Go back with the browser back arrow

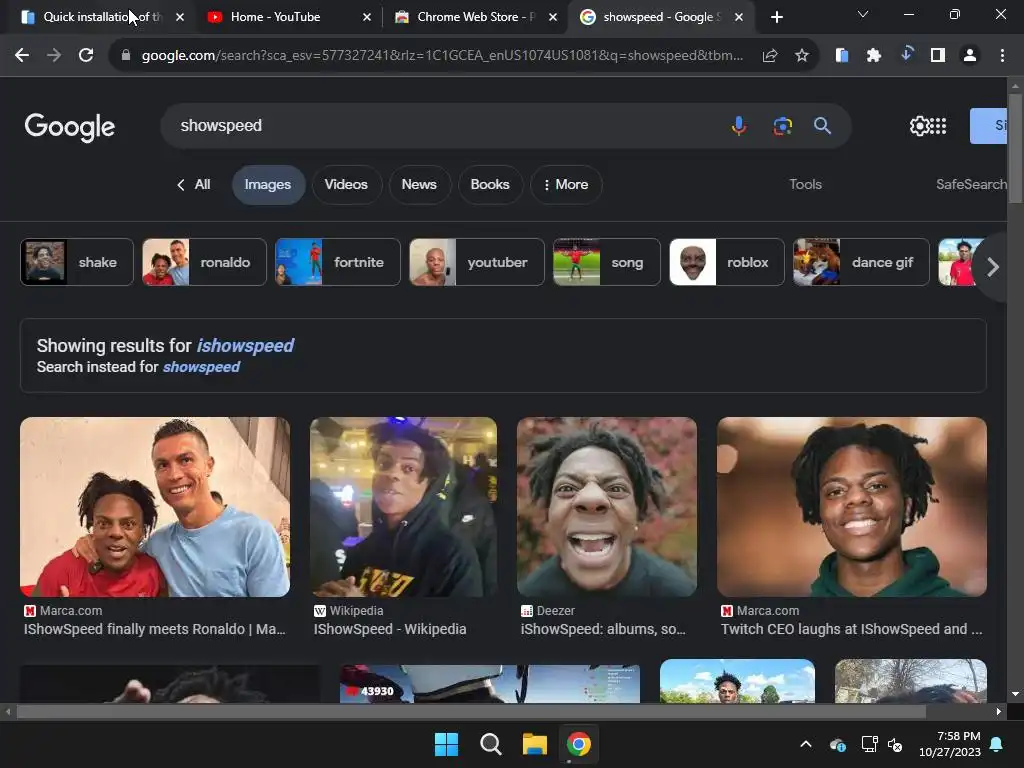point(22,56)
